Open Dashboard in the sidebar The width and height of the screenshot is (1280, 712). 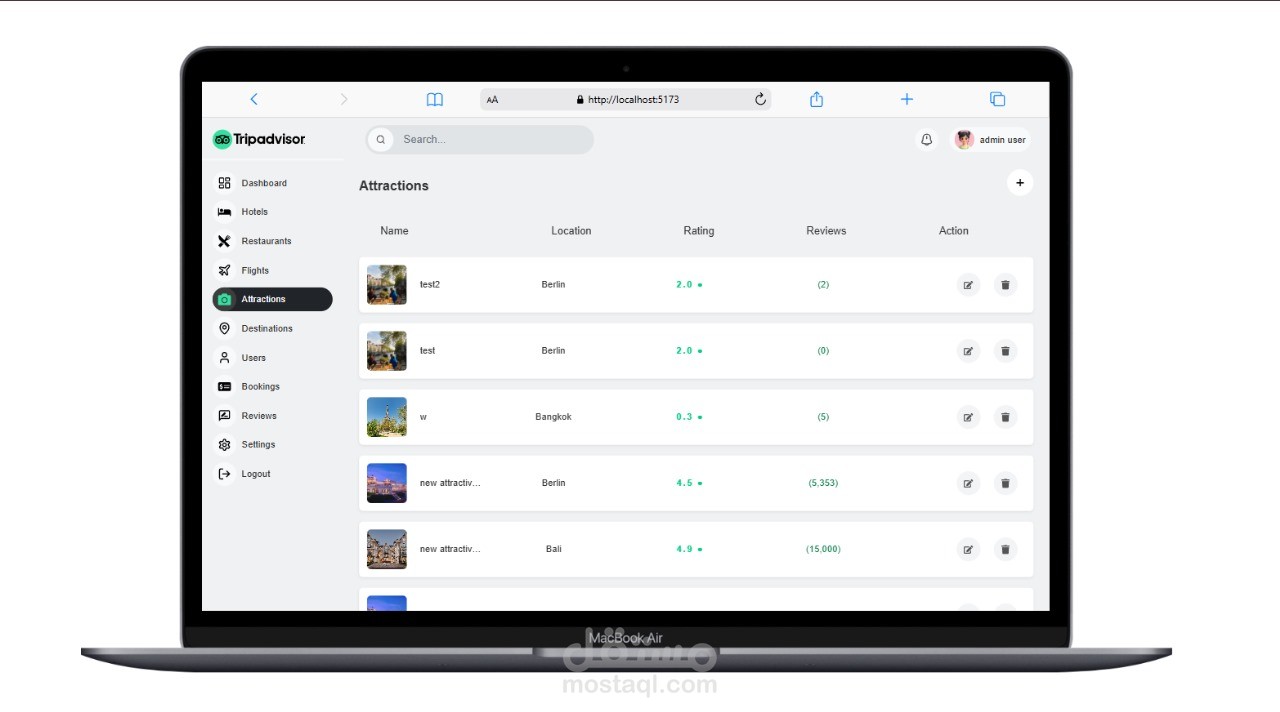point(272,183)
